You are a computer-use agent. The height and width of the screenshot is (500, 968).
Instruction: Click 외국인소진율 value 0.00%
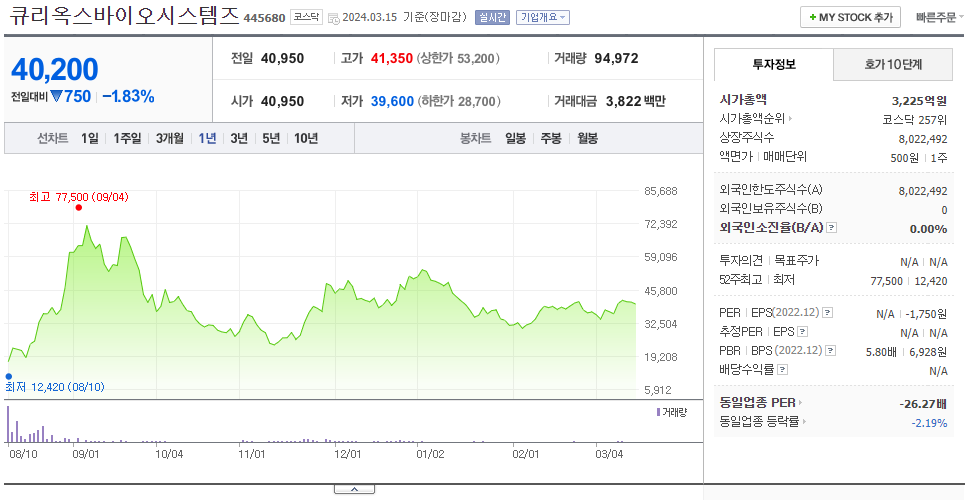pos(928,229)
